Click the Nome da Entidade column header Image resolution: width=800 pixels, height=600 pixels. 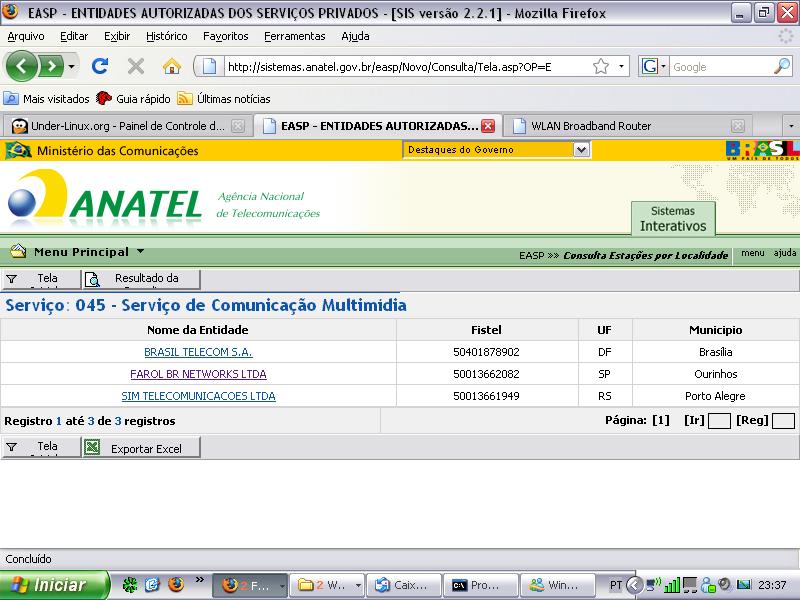pyautogui.click(x=197, y=330)
